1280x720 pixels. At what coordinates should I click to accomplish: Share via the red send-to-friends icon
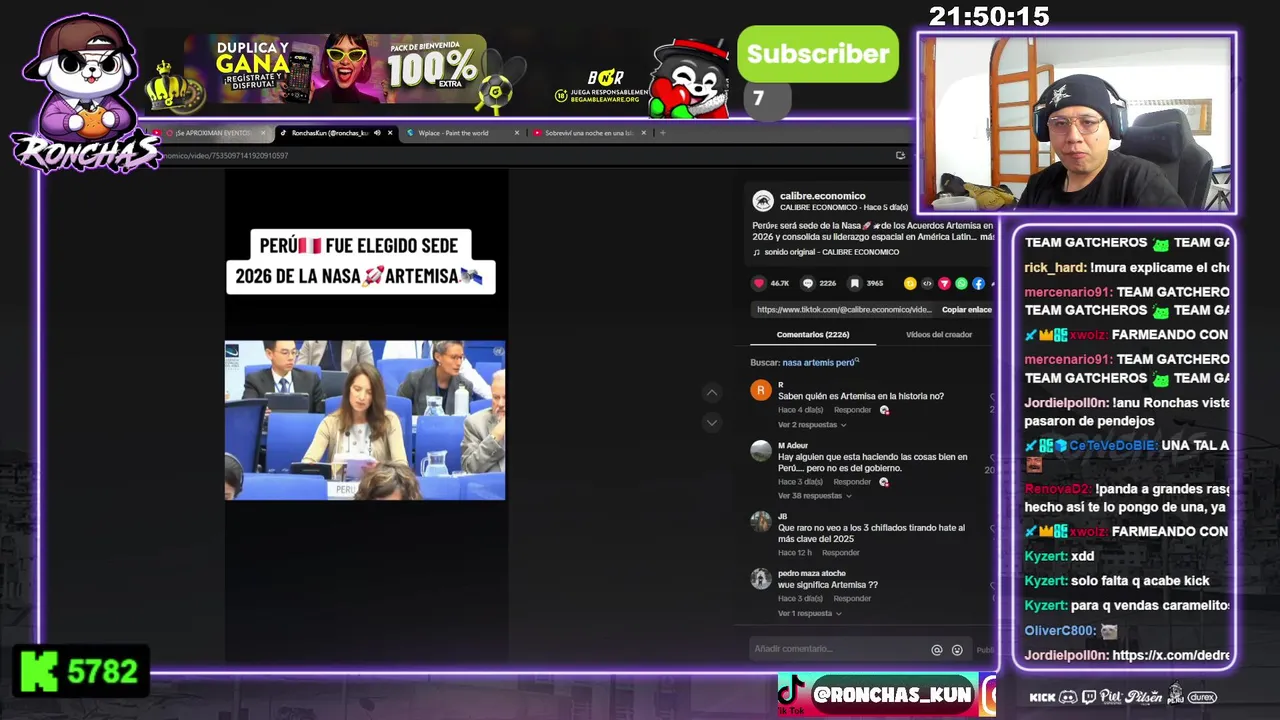click(944, 283)
